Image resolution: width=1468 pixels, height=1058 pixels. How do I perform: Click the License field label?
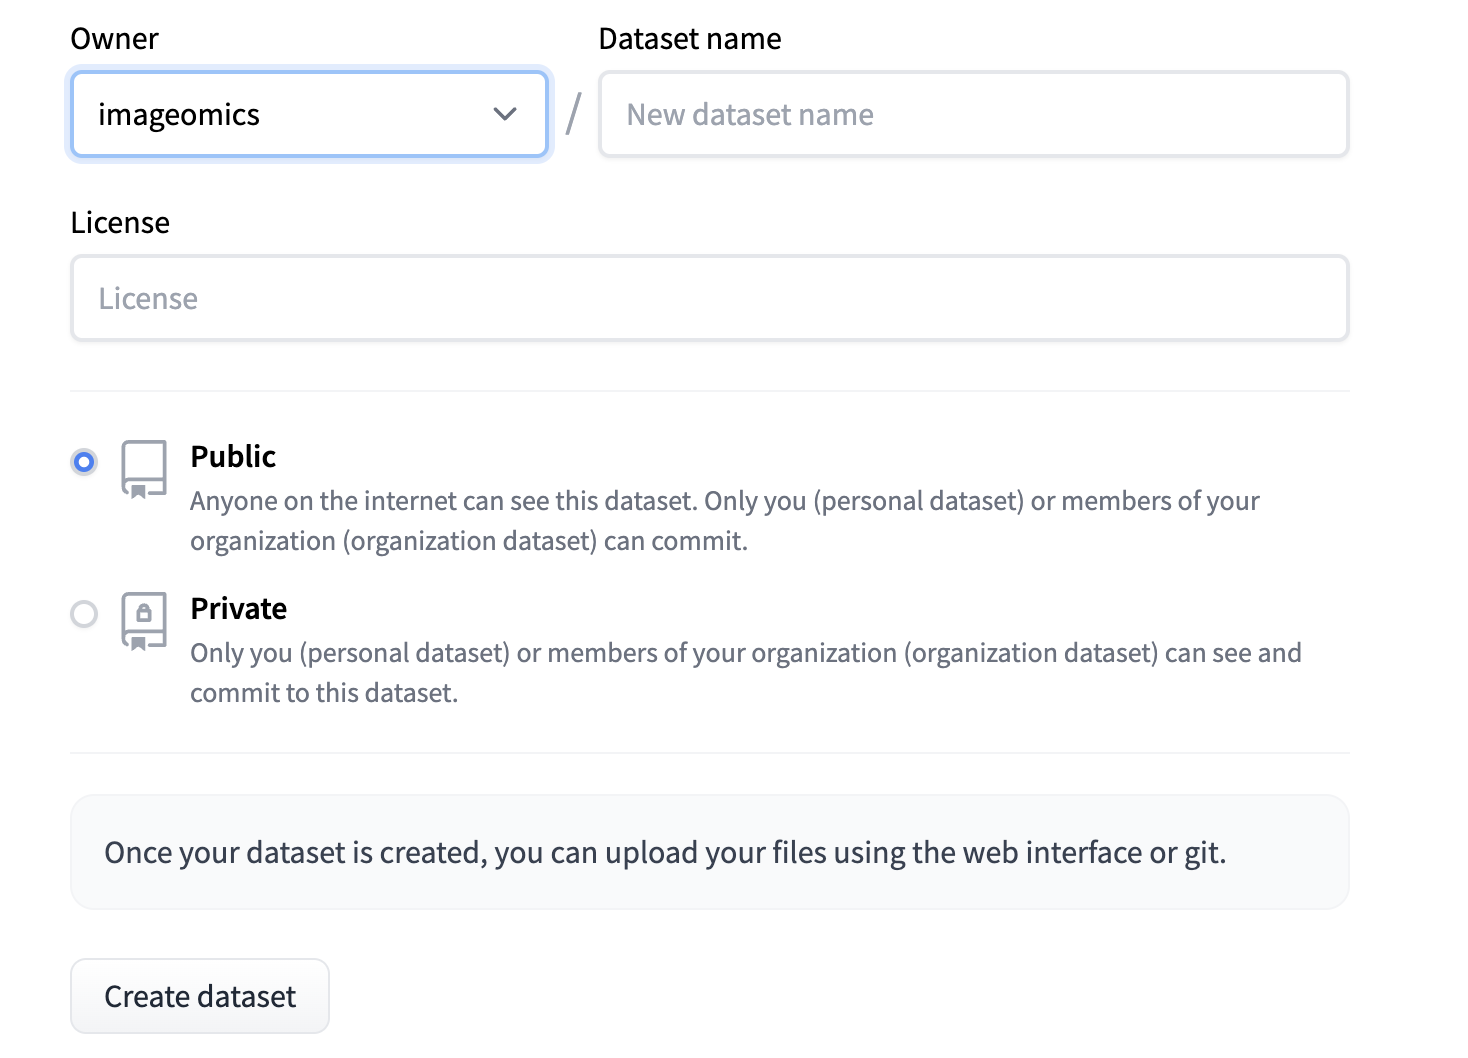click(120, 222)
